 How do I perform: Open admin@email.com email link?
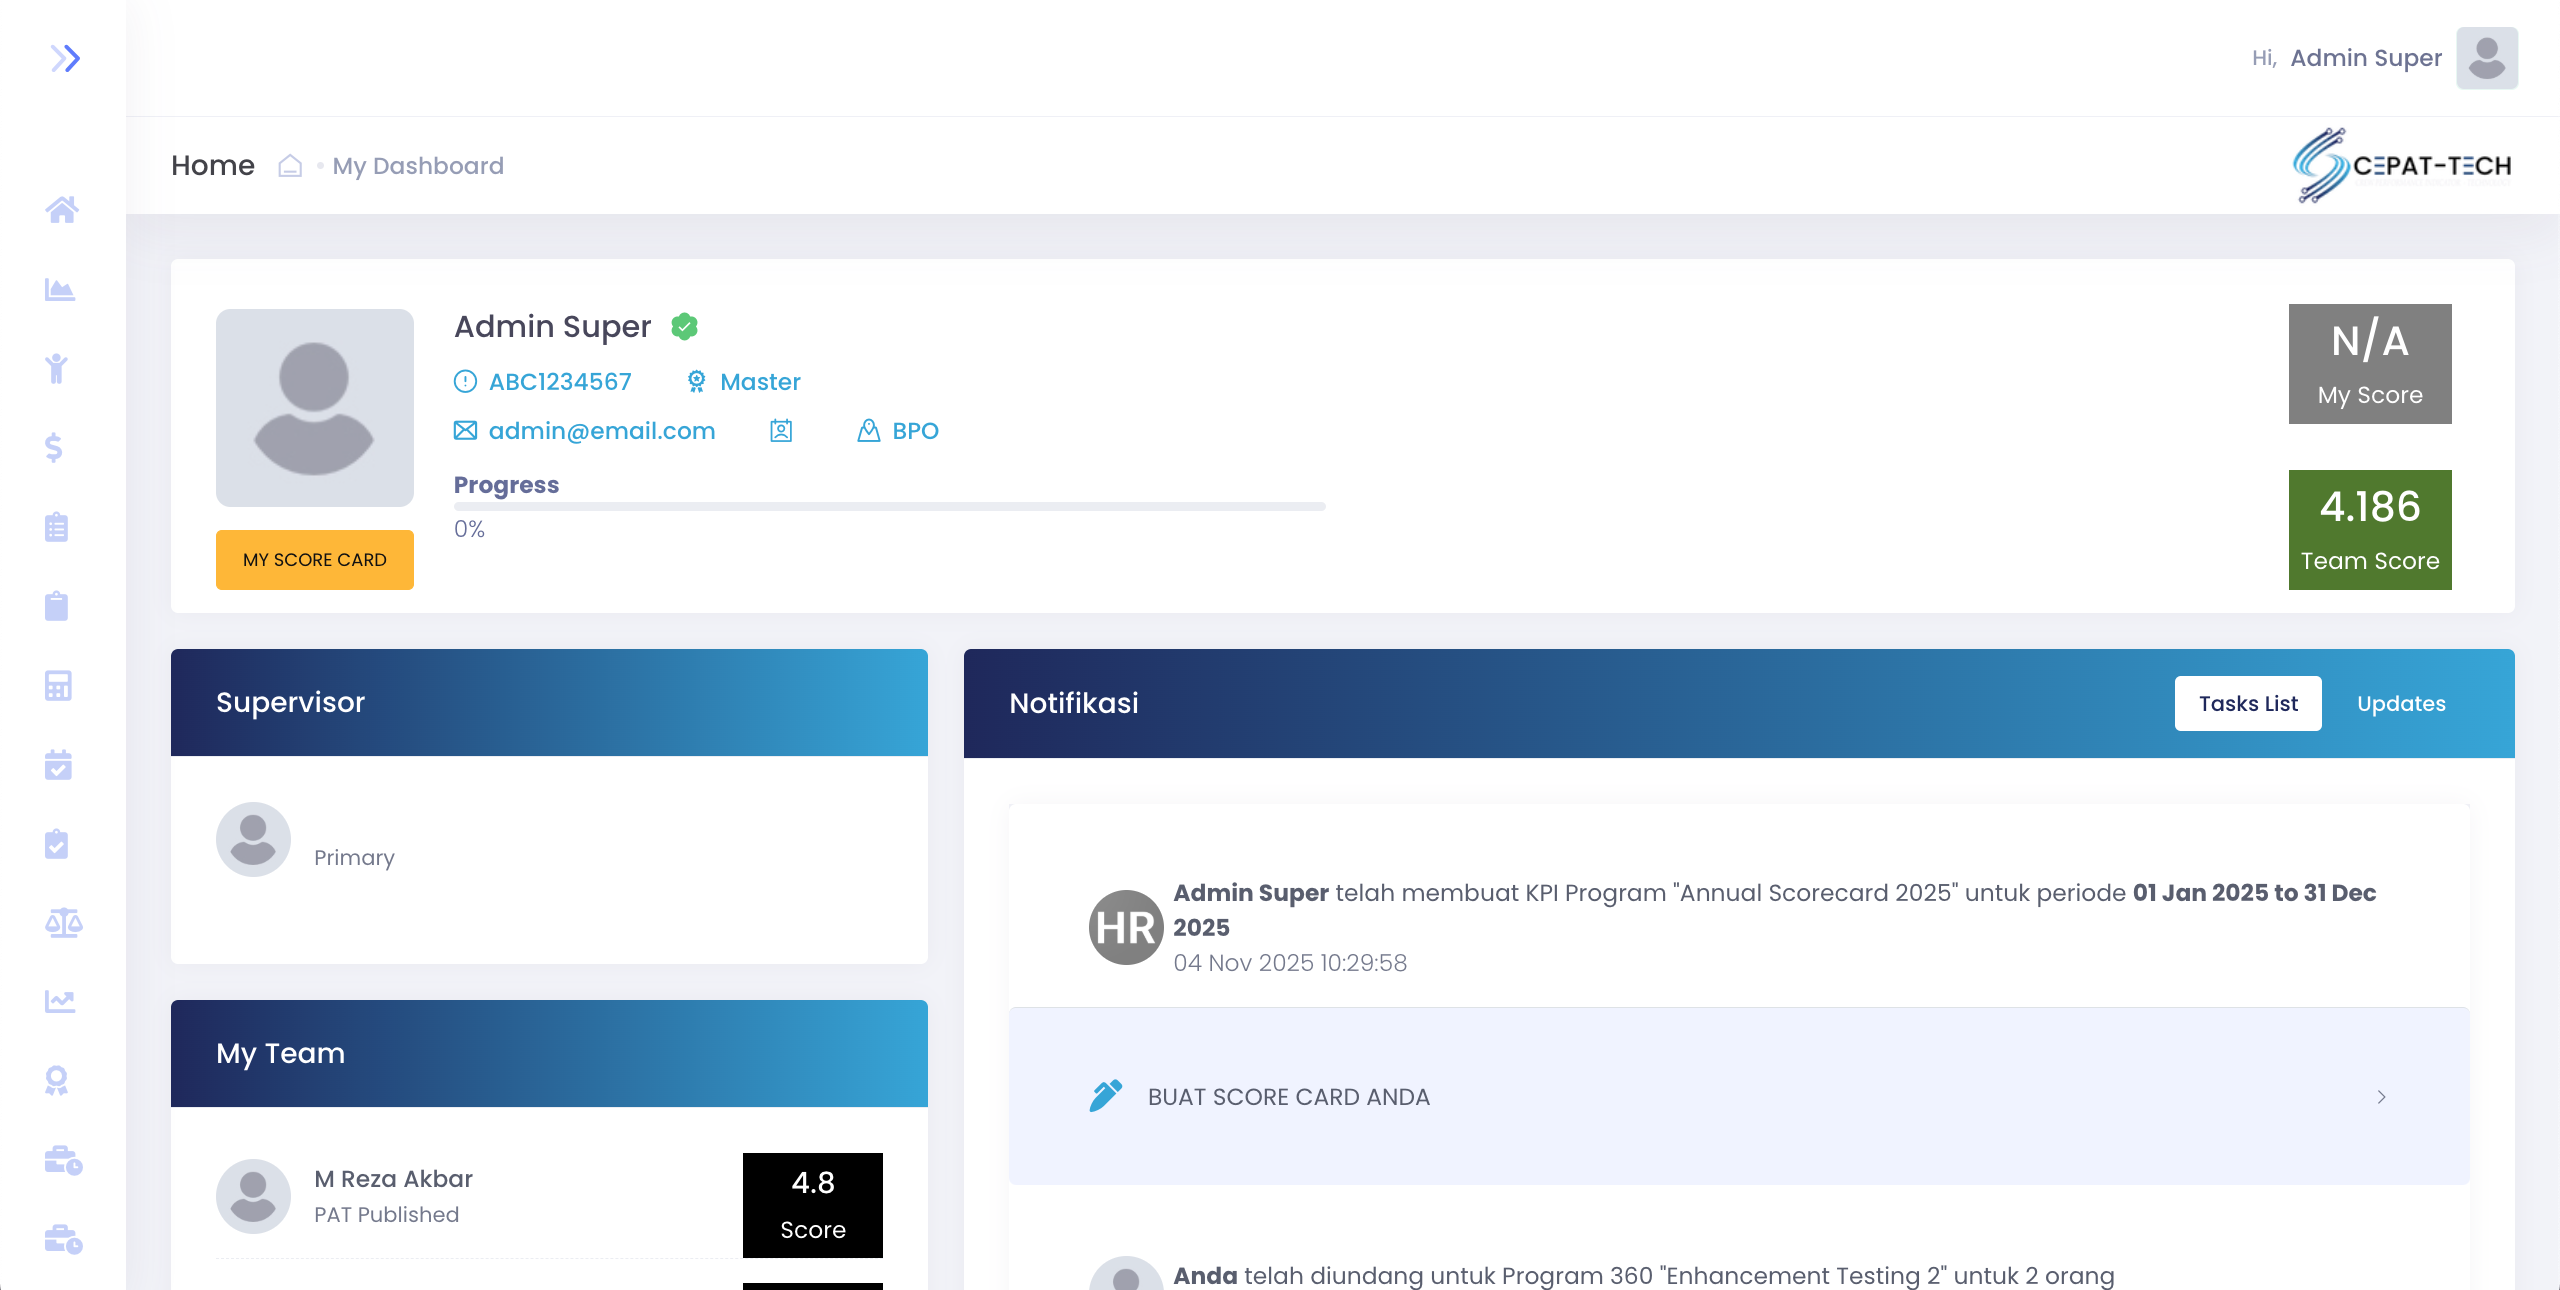(x=601, y=431)
